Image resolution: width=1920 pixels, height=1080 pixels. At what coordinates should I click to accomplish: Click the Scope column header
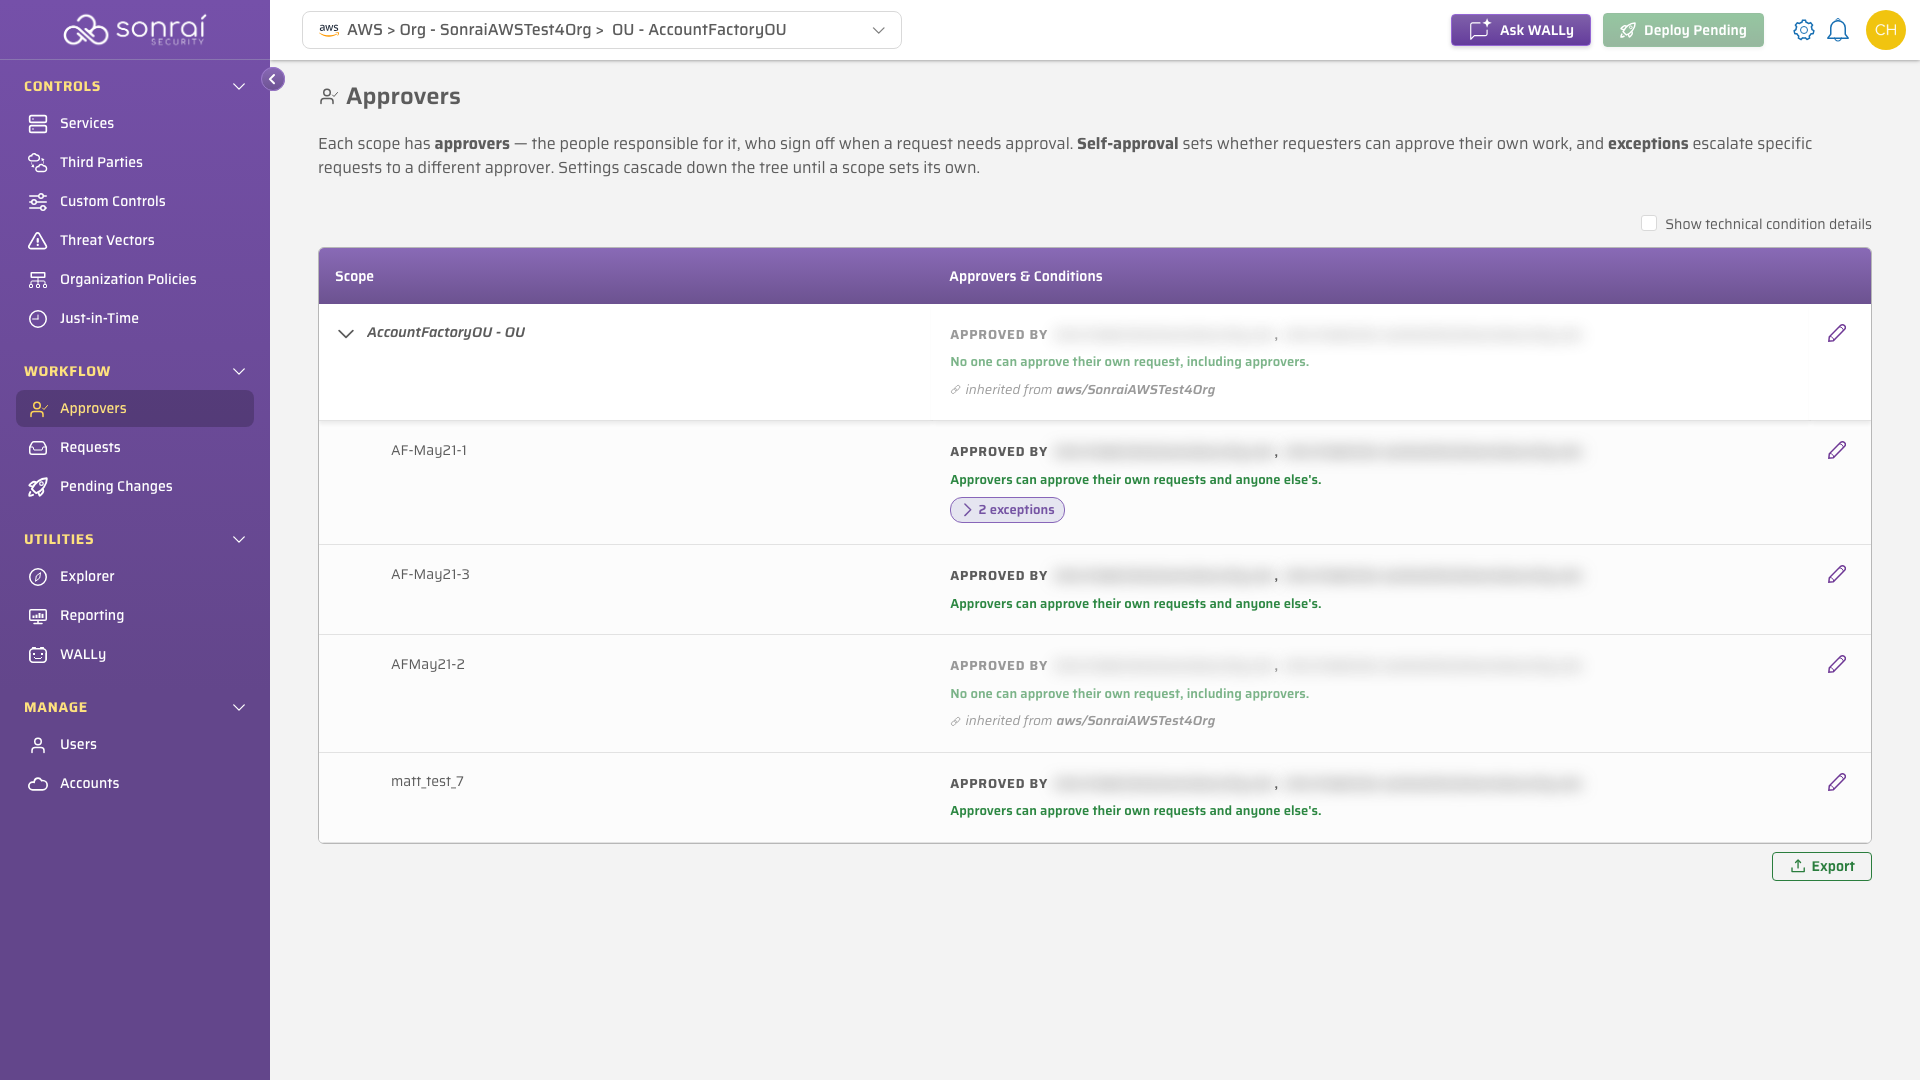coord(354,276)
